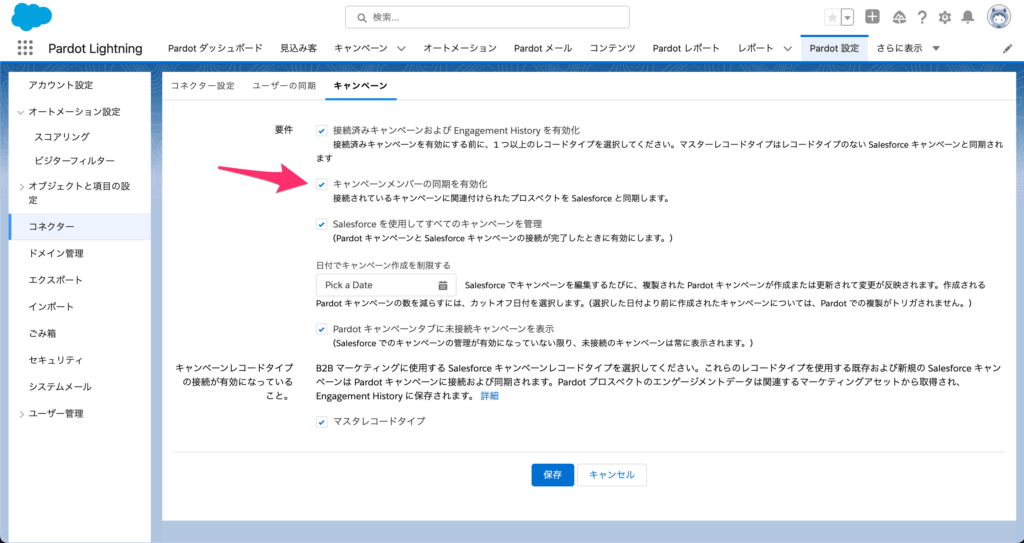The image size is (1024, 543).
Task: Open the calendar icon in date picker
Action: tap(443, 286)
